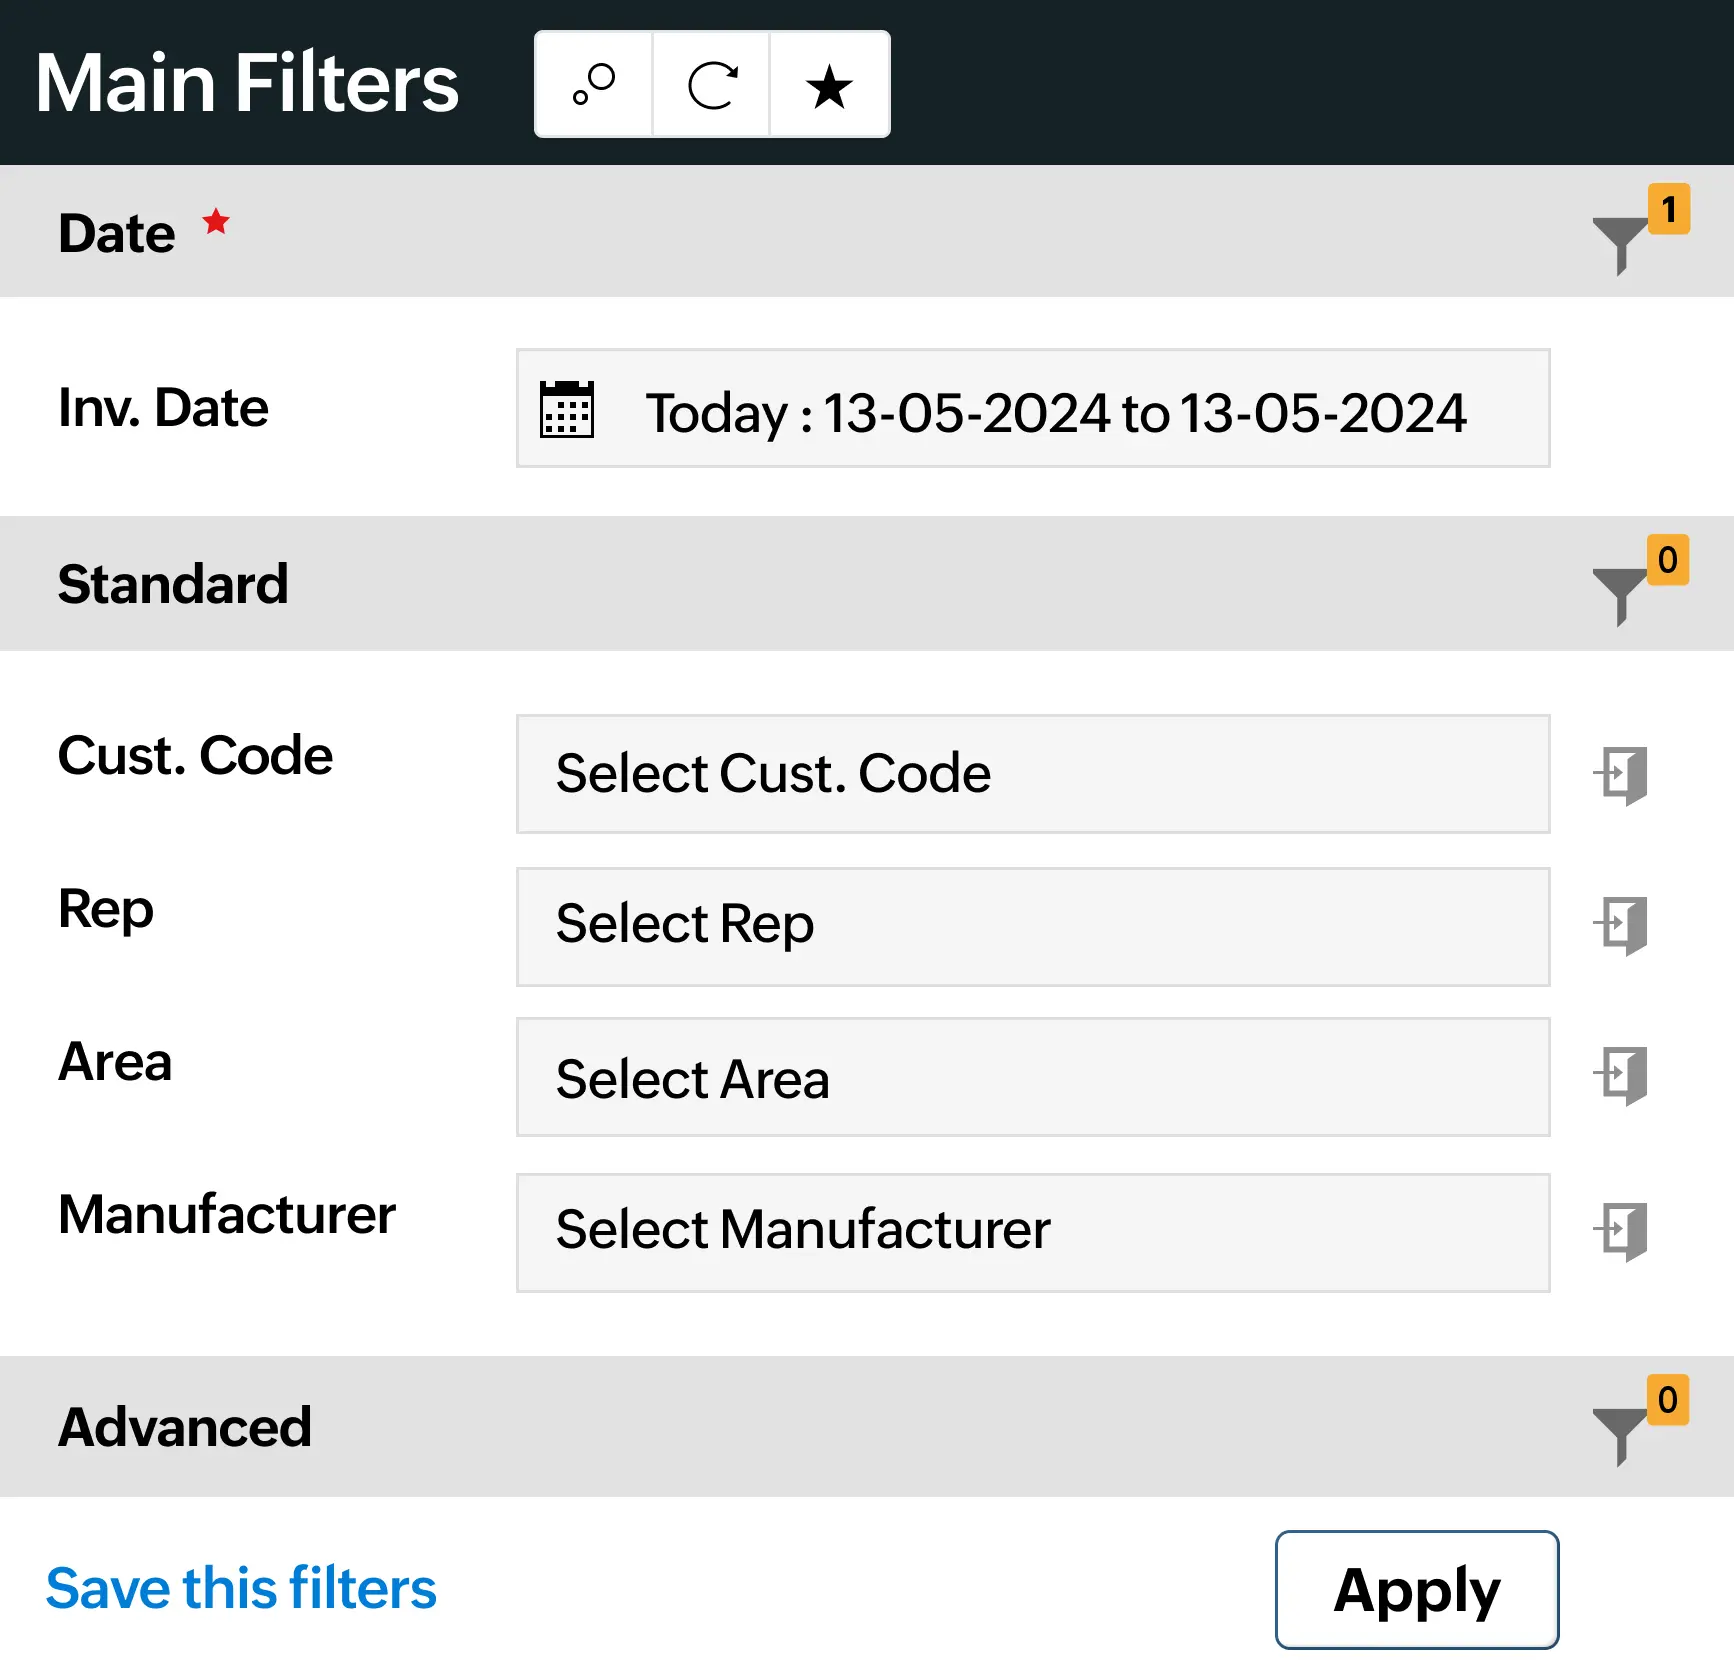Click the refresh icon to reset filters

click(x=711, y=85)
